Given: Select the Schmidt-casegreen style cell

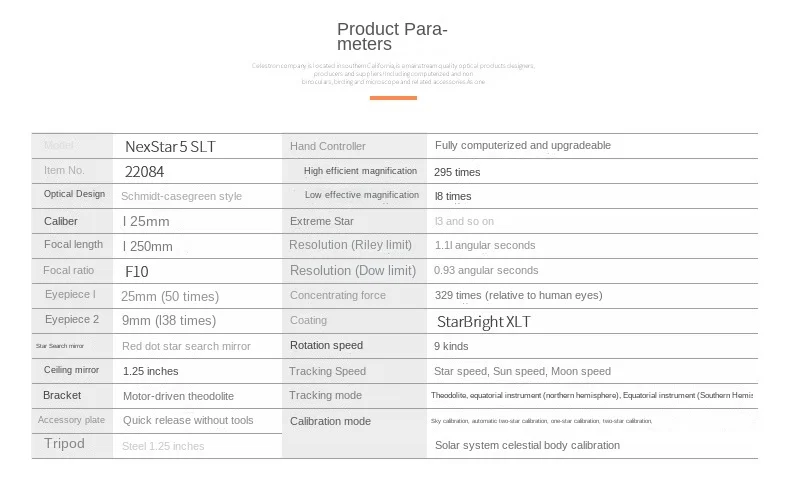Looking at the screenshot, I should click(x=182, y=196).
